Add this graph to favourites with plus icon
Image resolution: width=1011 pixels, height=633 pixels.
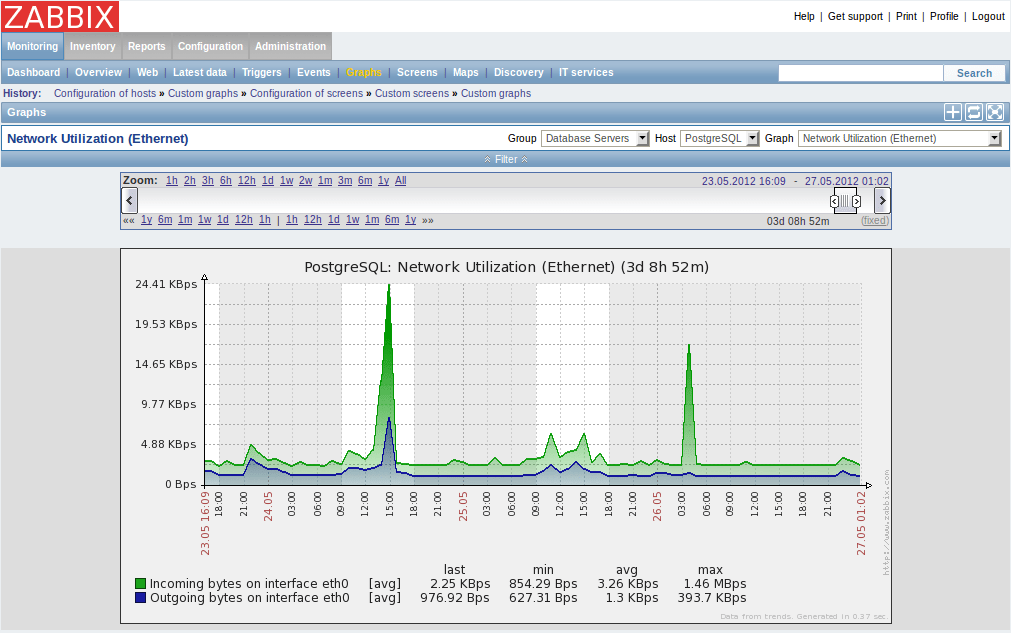[x=952, y=112]
